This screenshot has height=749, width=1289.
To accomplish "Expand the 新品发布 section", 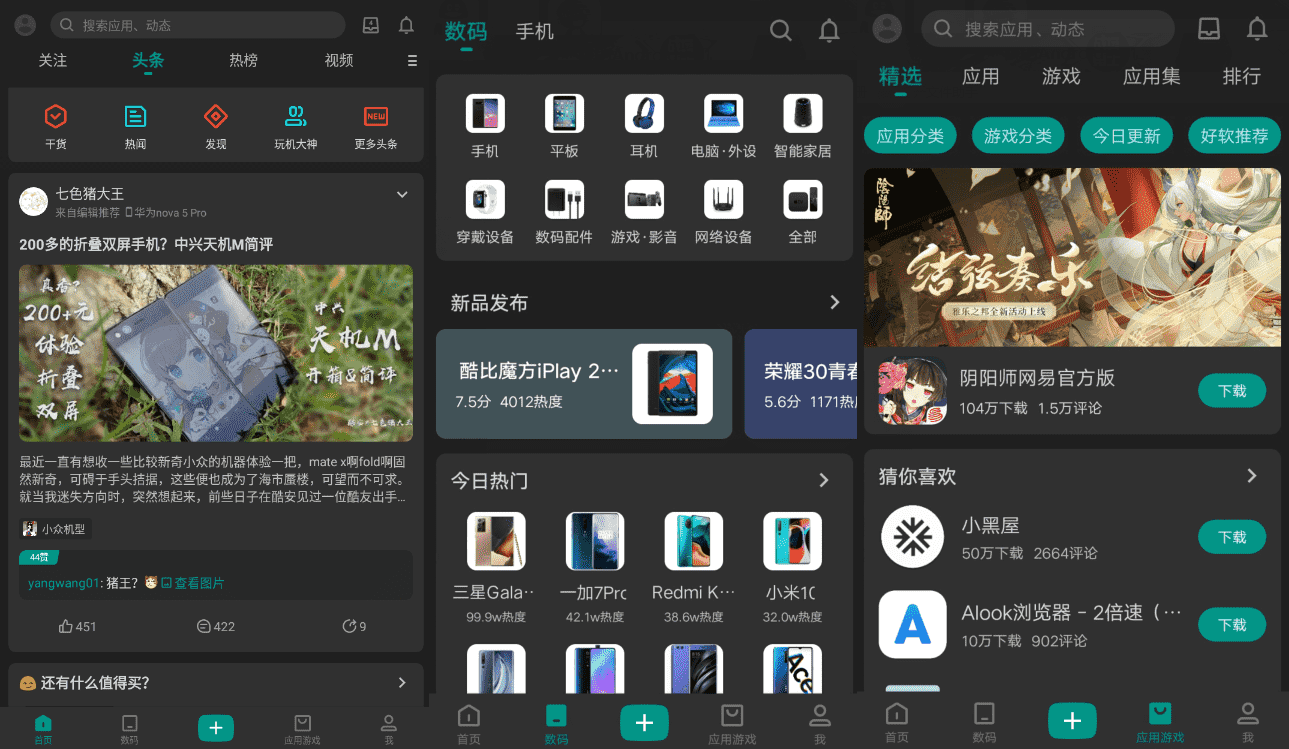I will [834, 302].
